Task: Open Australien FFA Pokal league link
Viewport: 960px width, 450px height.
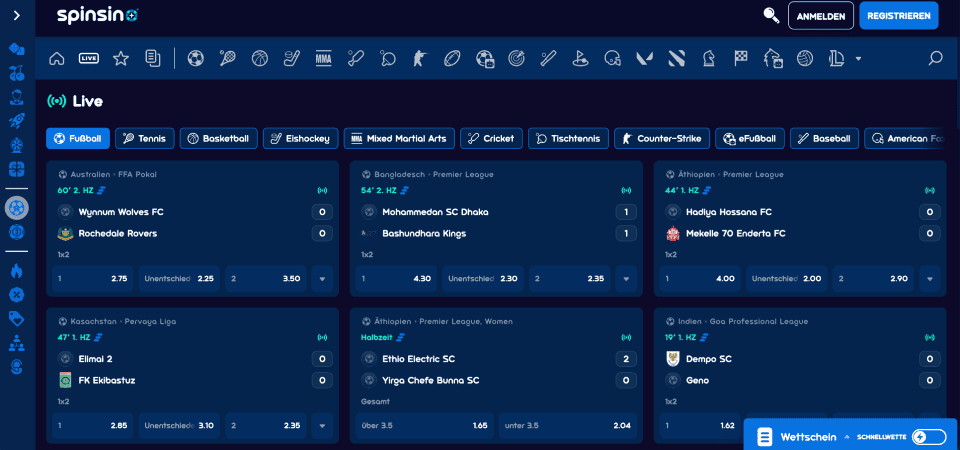Action: pos(113,174)
